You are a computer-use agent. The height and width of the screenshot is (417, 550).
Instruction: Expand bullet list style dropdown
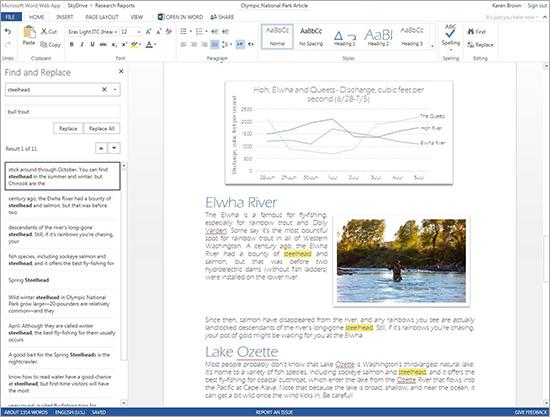tap(190, 32)
